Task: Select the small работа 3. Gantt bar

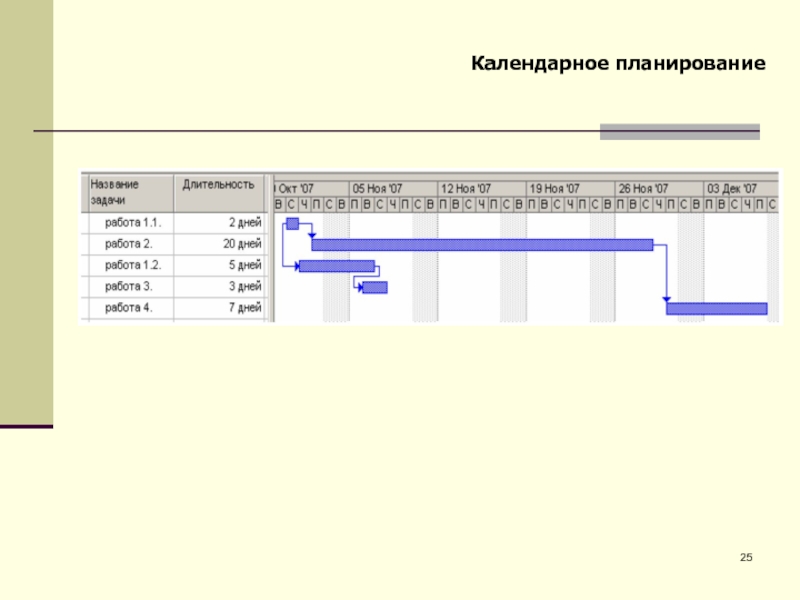Action: 375,288
